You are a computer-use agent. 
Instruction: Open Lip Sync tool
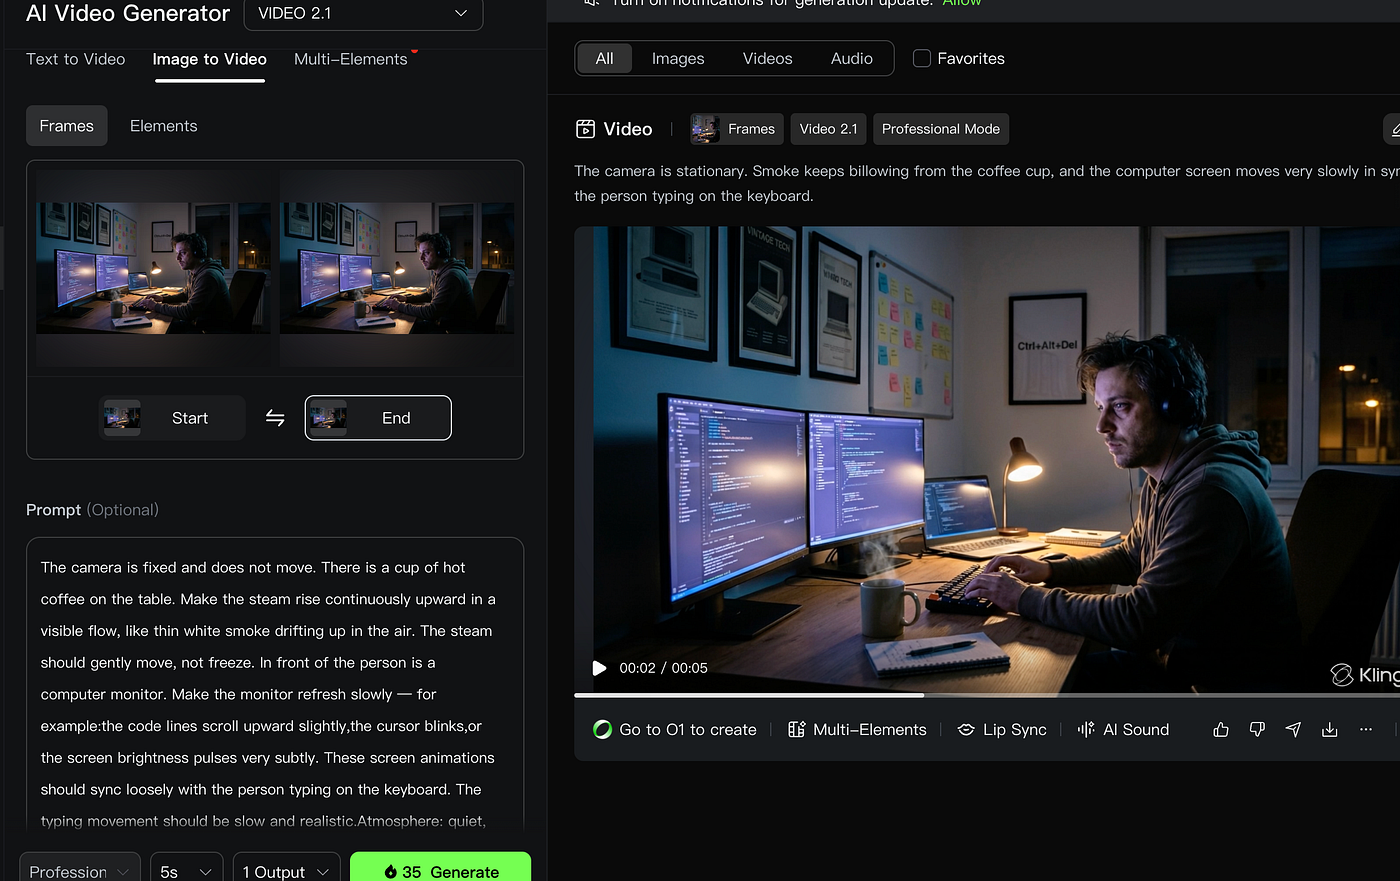tap(1002, 730)
